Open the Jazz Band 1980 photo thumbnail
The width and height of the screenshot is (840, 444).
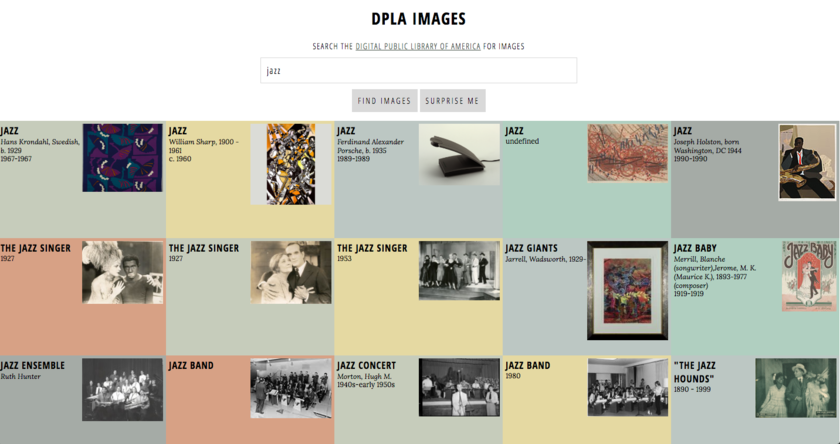pyautogui.click(x=628, y=387)
